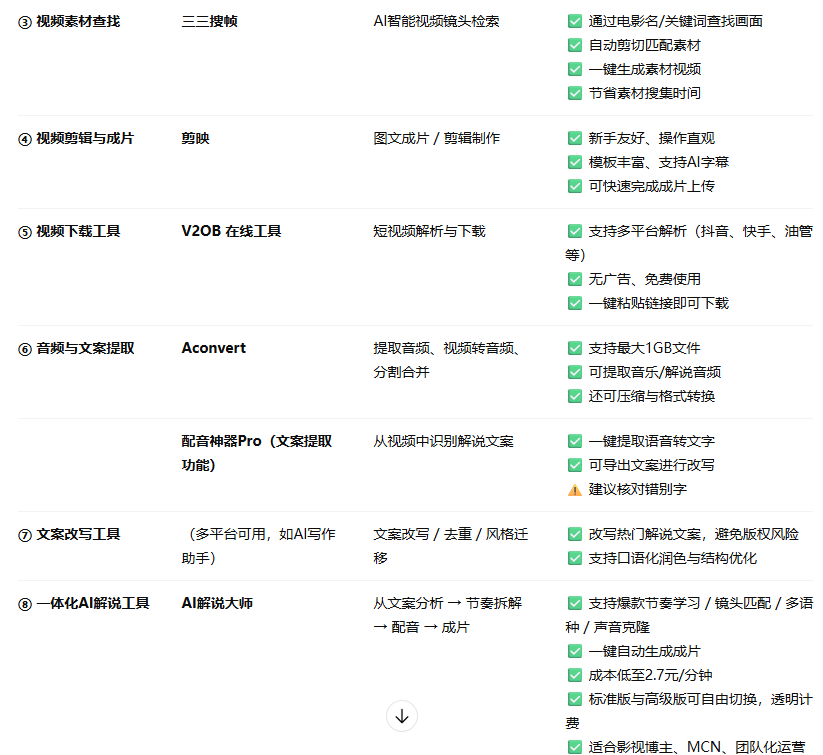This screenshot has width=823, height=755.
Task: Click the text 适合影视博主、MCN、团队化运营
Action: (x=697, y=747)
